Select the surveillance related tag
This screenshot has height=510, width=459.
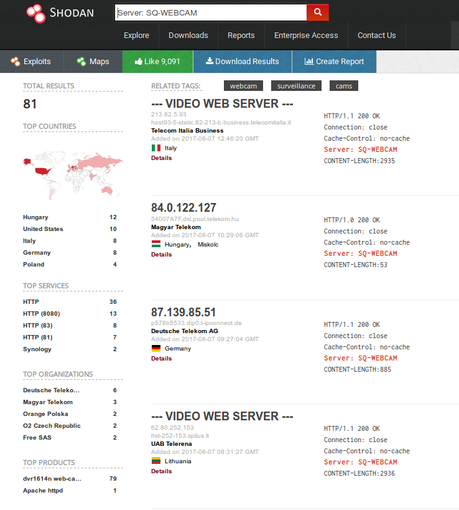(296, 86)
